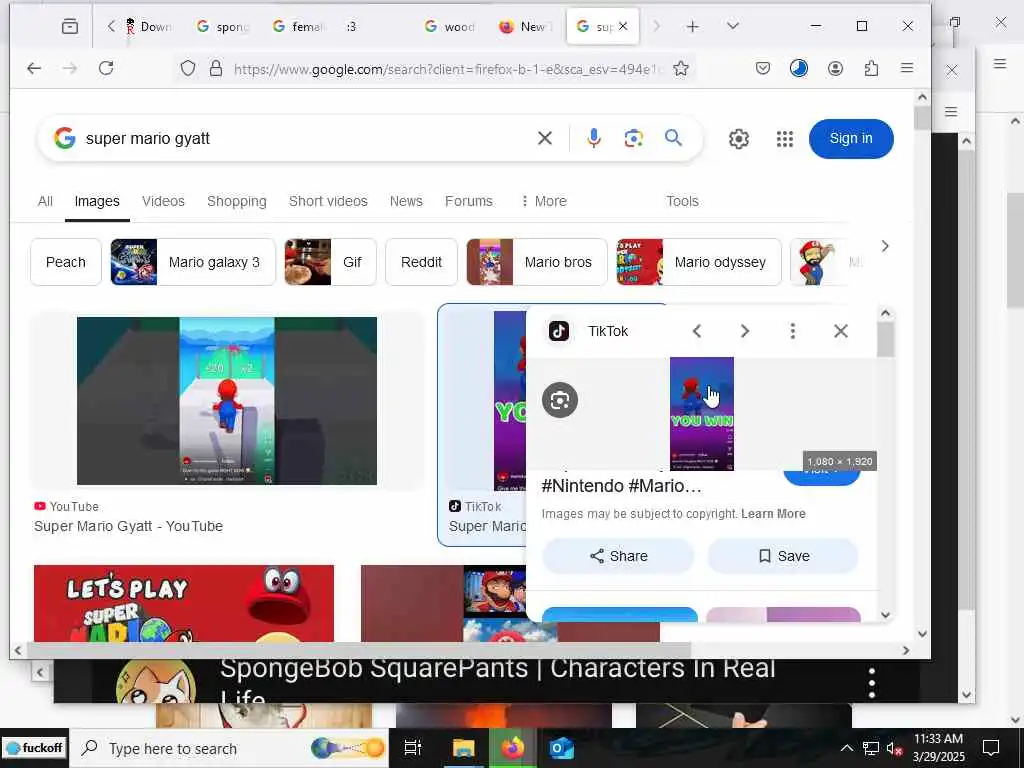1024x768 pixels.
Task: Start voice search with microphone
Action: pos(594,138)
